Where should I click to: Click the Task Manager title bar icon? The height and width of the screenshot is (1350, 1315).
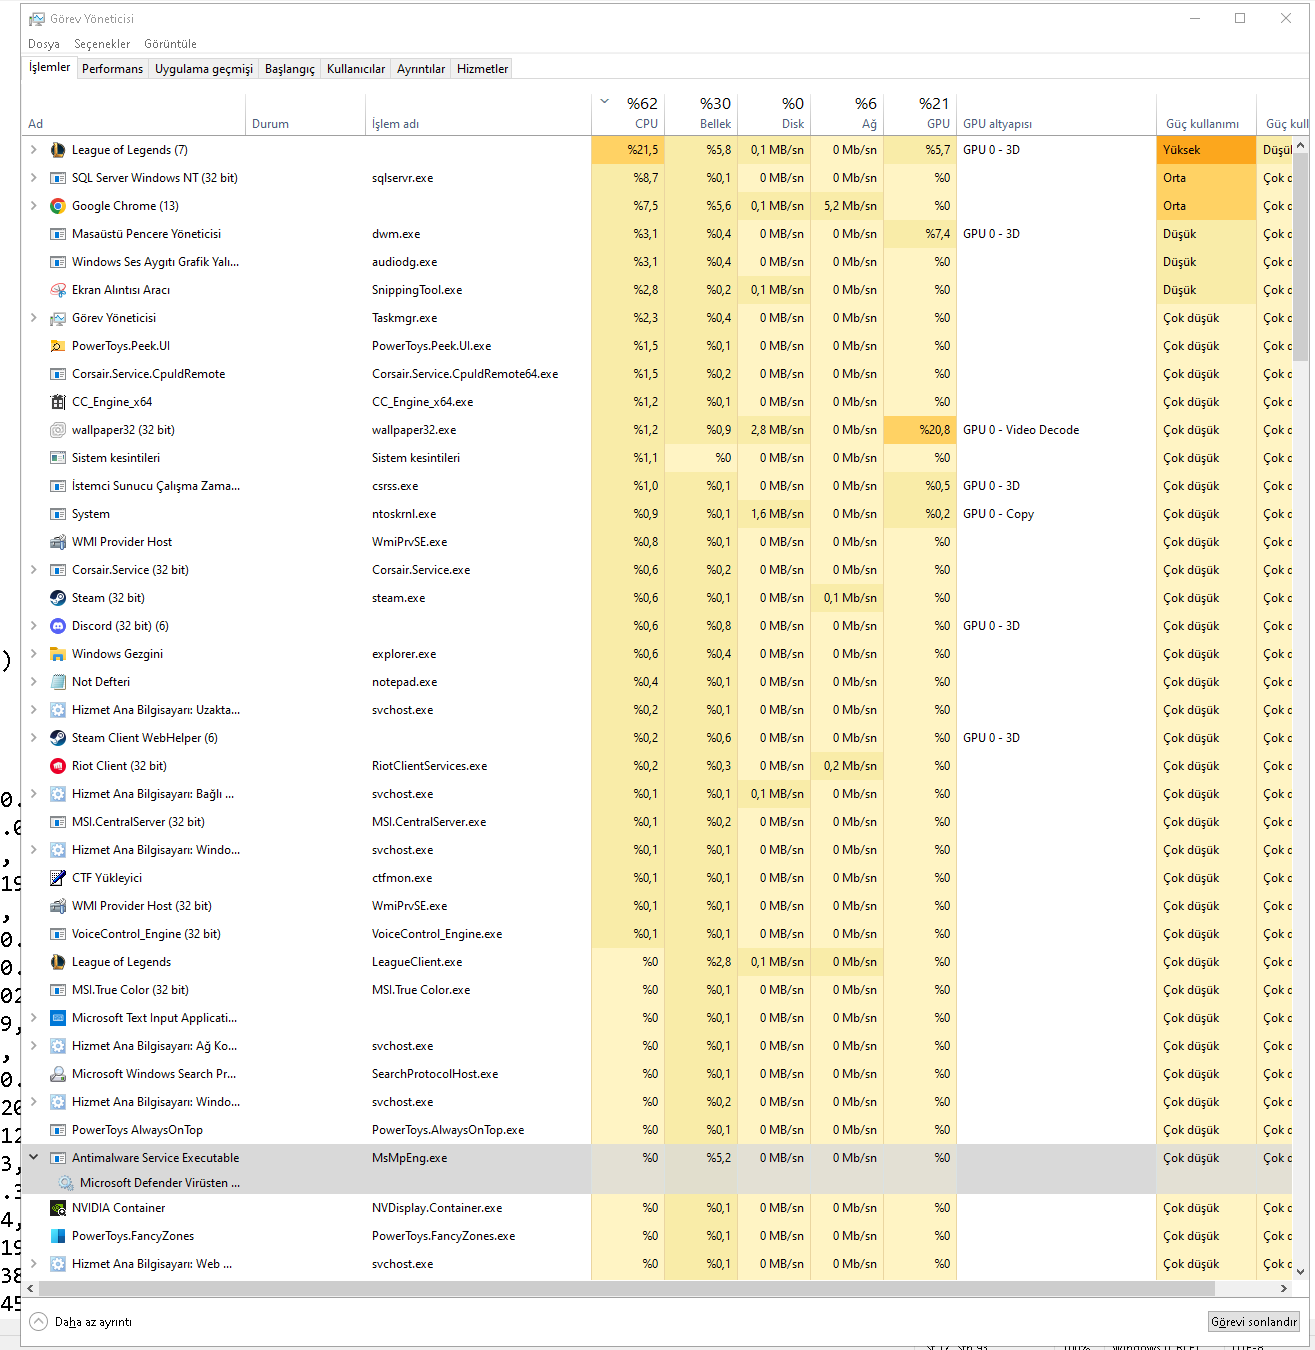tap(37, 19)
